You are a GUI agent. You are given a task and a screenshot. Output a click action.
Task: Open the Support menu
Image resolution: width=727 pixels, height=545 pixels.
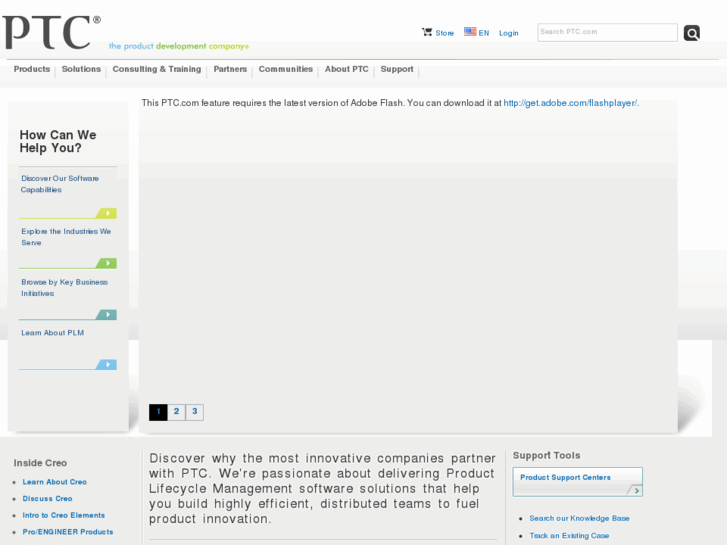pyautogui.click(x=397, y=69)
